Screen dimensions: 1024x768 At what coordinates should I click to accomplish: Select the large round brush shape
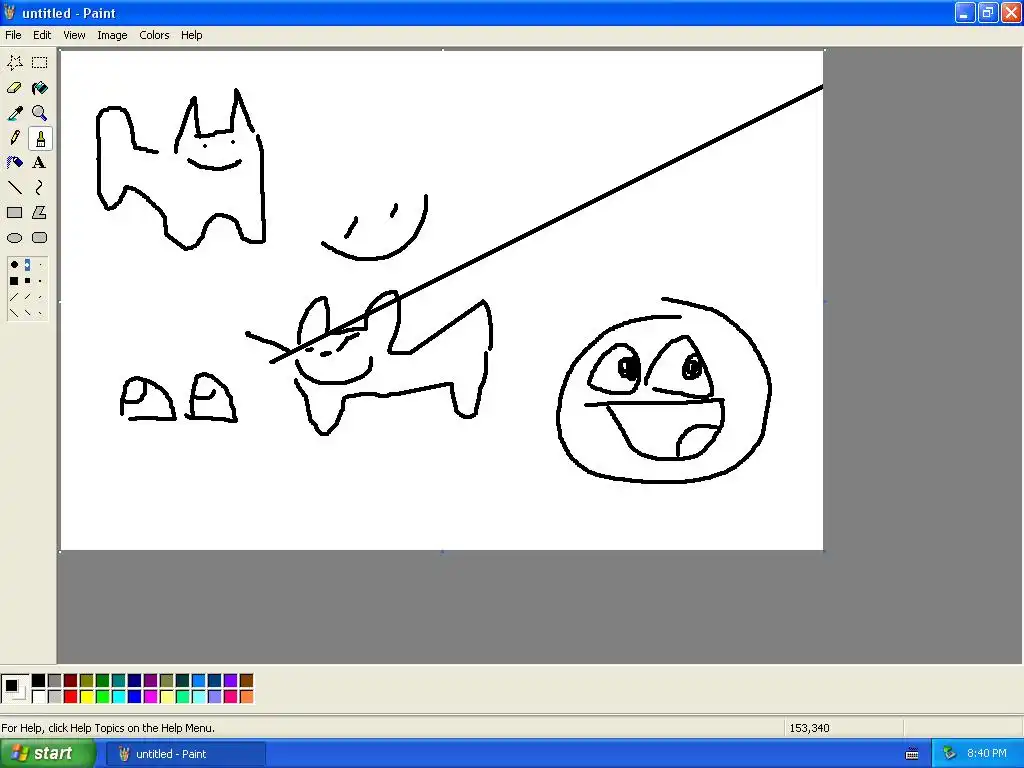tap(14, 265)
